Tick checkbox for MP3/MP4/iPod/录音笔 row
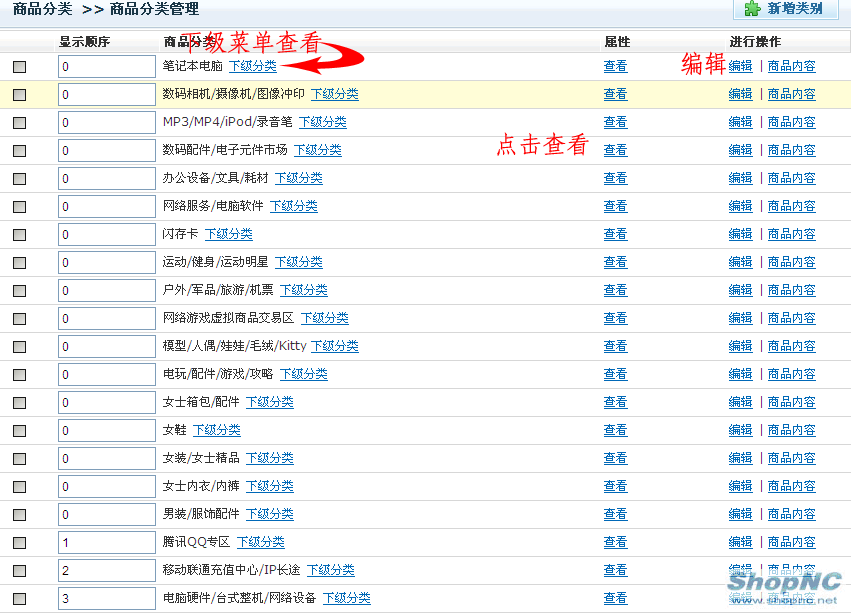Screen dimensions: 851x615 (20, 123)
